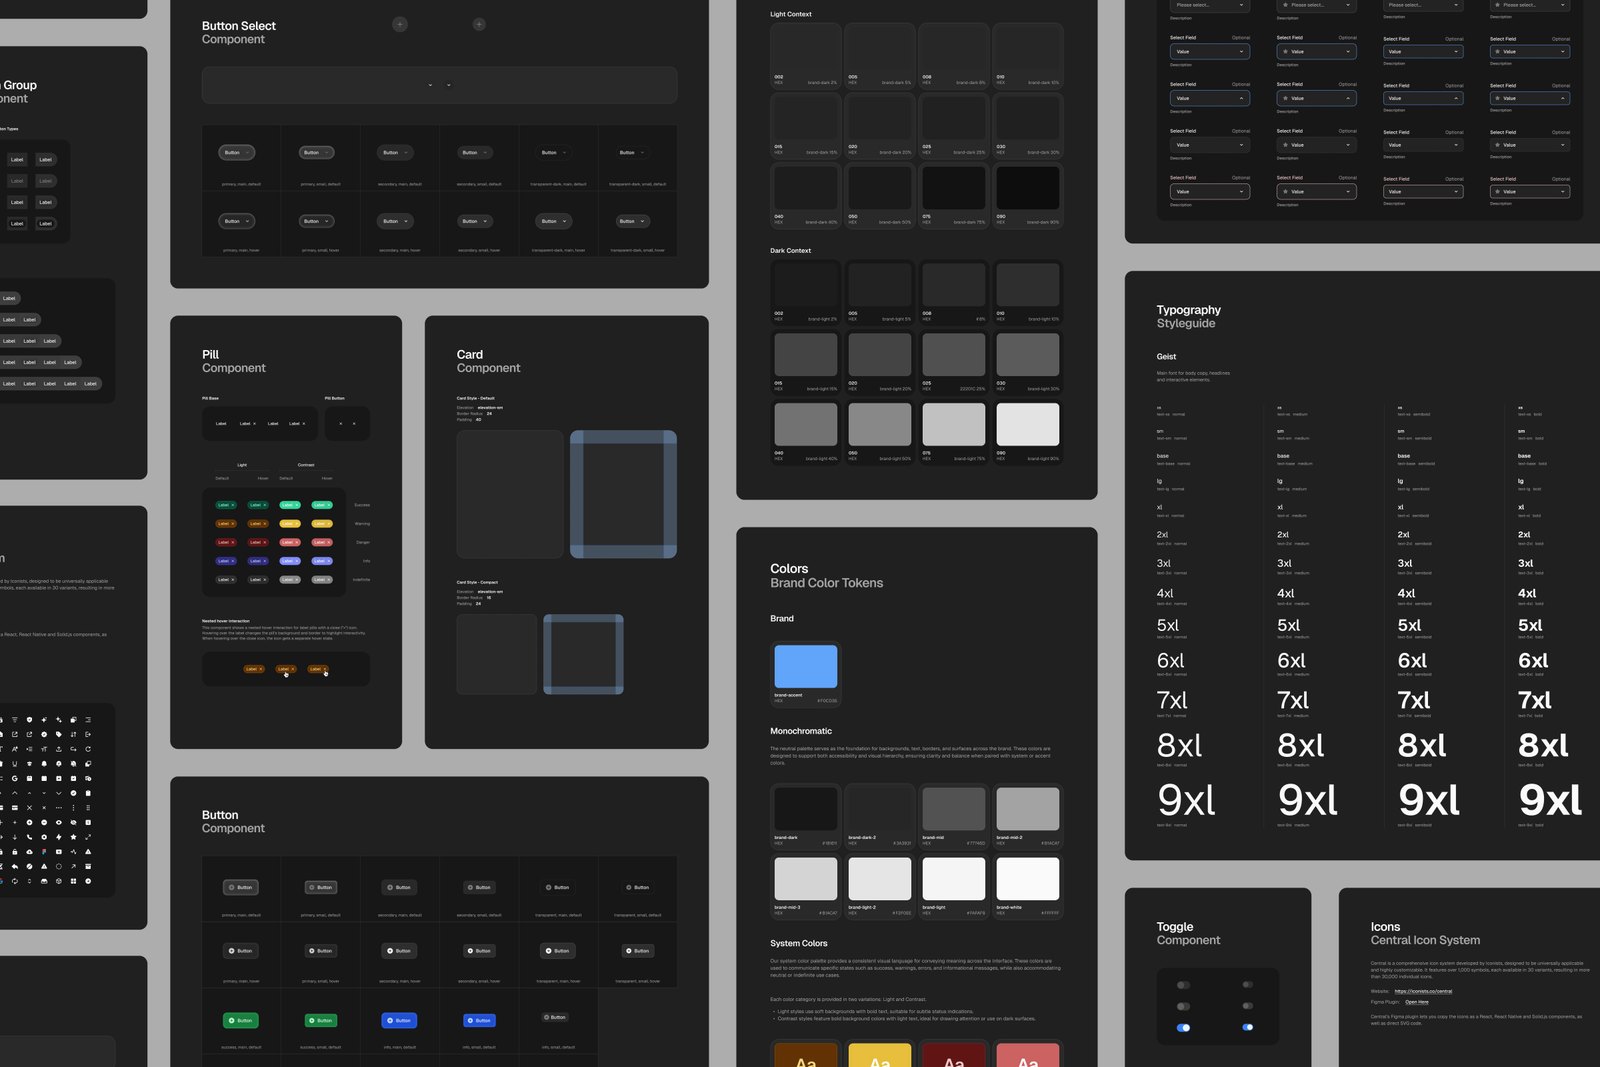Click 'transparent, main, hover' button in Button Component

coord(559,951)
